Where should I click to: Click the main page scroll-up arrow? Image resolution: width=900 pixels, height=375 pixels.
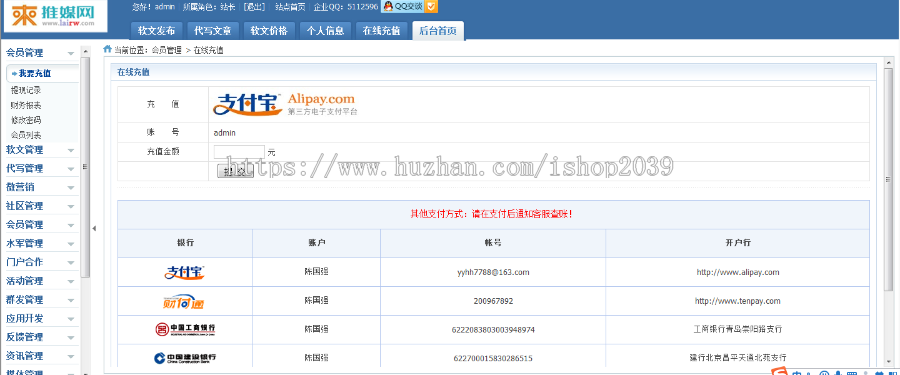889,63
